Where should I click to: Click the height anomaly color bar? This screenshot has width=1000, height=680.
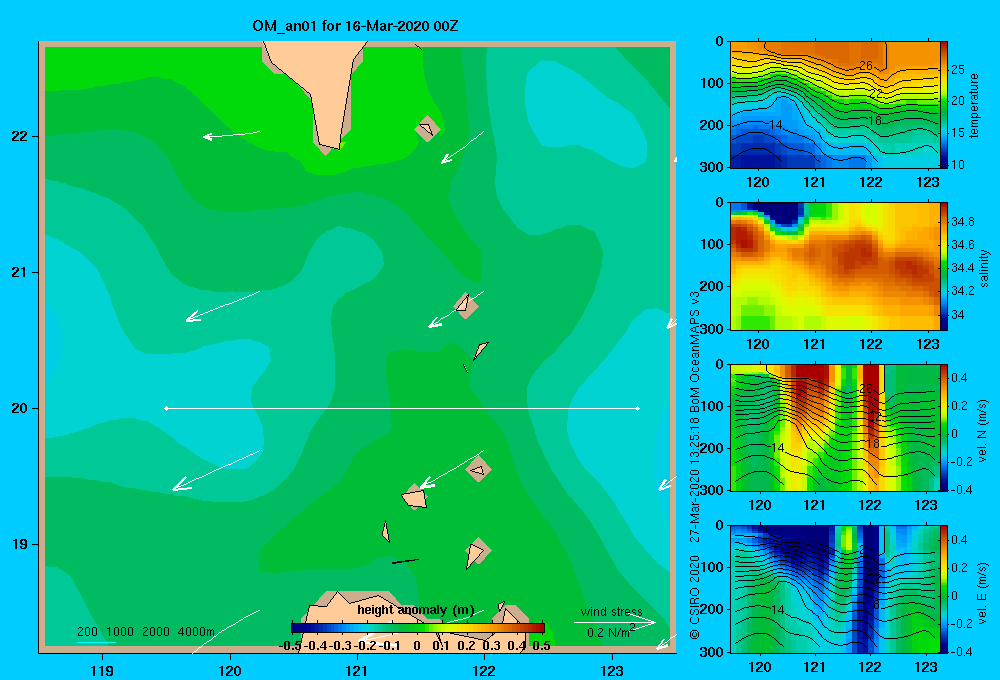coord(418,628)
